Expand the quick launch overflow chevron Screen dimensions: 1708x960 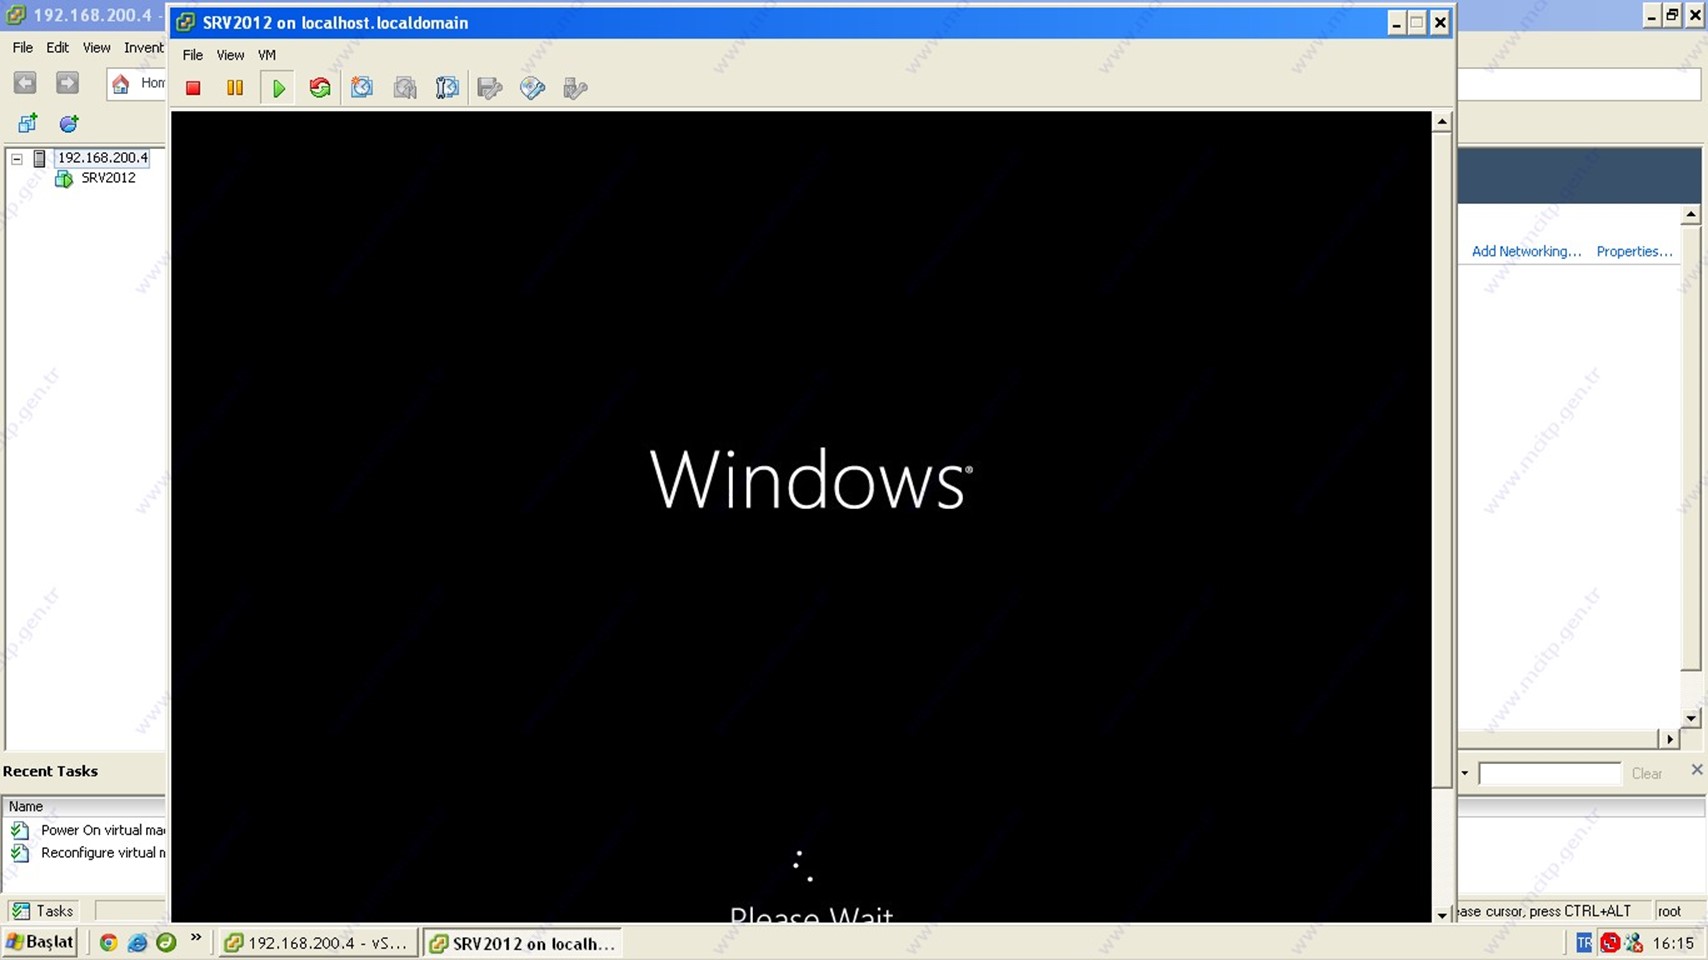click(196, 938)
